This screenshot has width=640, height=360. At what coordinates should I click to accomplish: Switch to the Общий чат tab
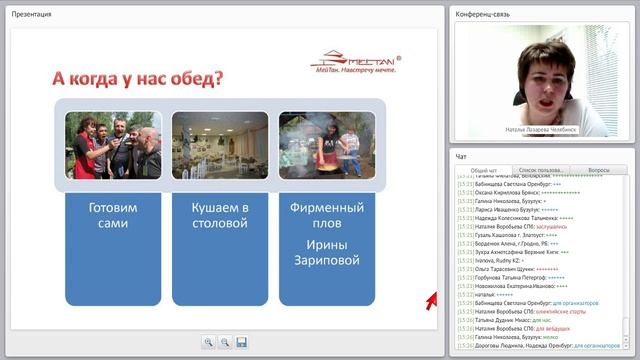484,170
